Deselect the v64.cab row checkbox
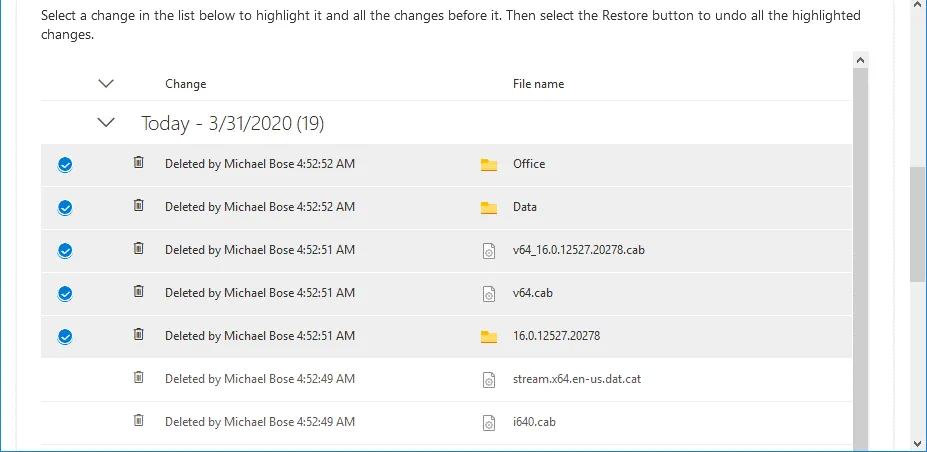Viewport: 927px width, 452px height. click(x=65, y=294)
